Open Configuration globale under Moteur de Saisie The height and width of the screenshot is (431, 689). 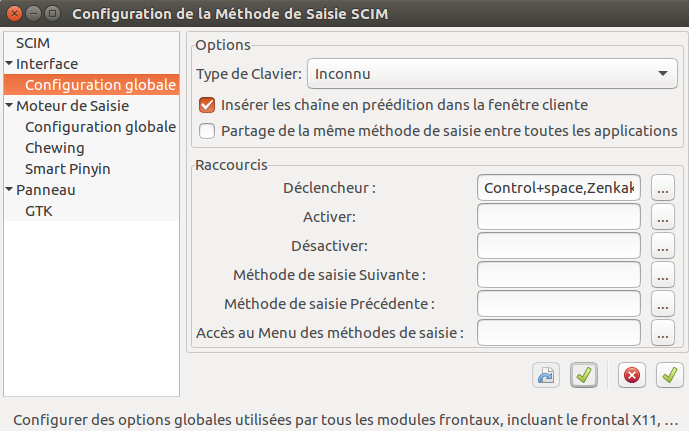[100, 127]
